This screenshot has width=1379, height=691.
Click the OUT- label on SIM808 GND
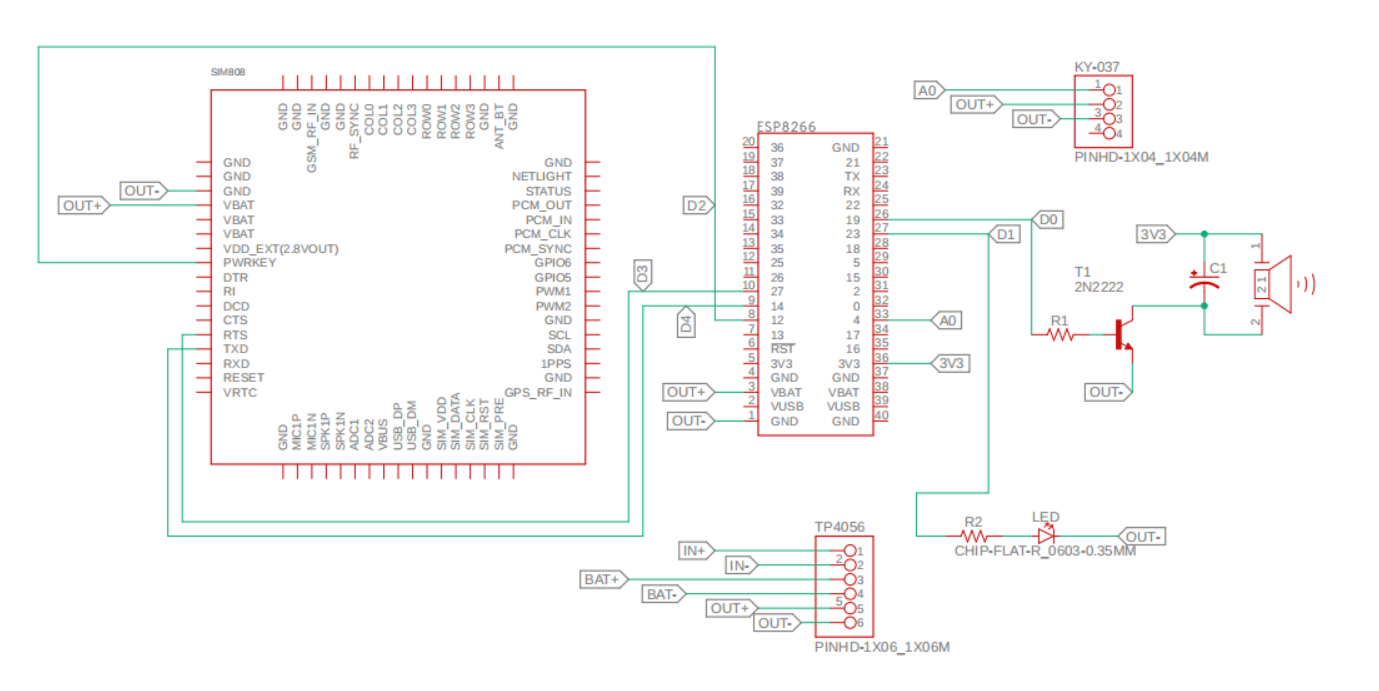pos(144,191)
